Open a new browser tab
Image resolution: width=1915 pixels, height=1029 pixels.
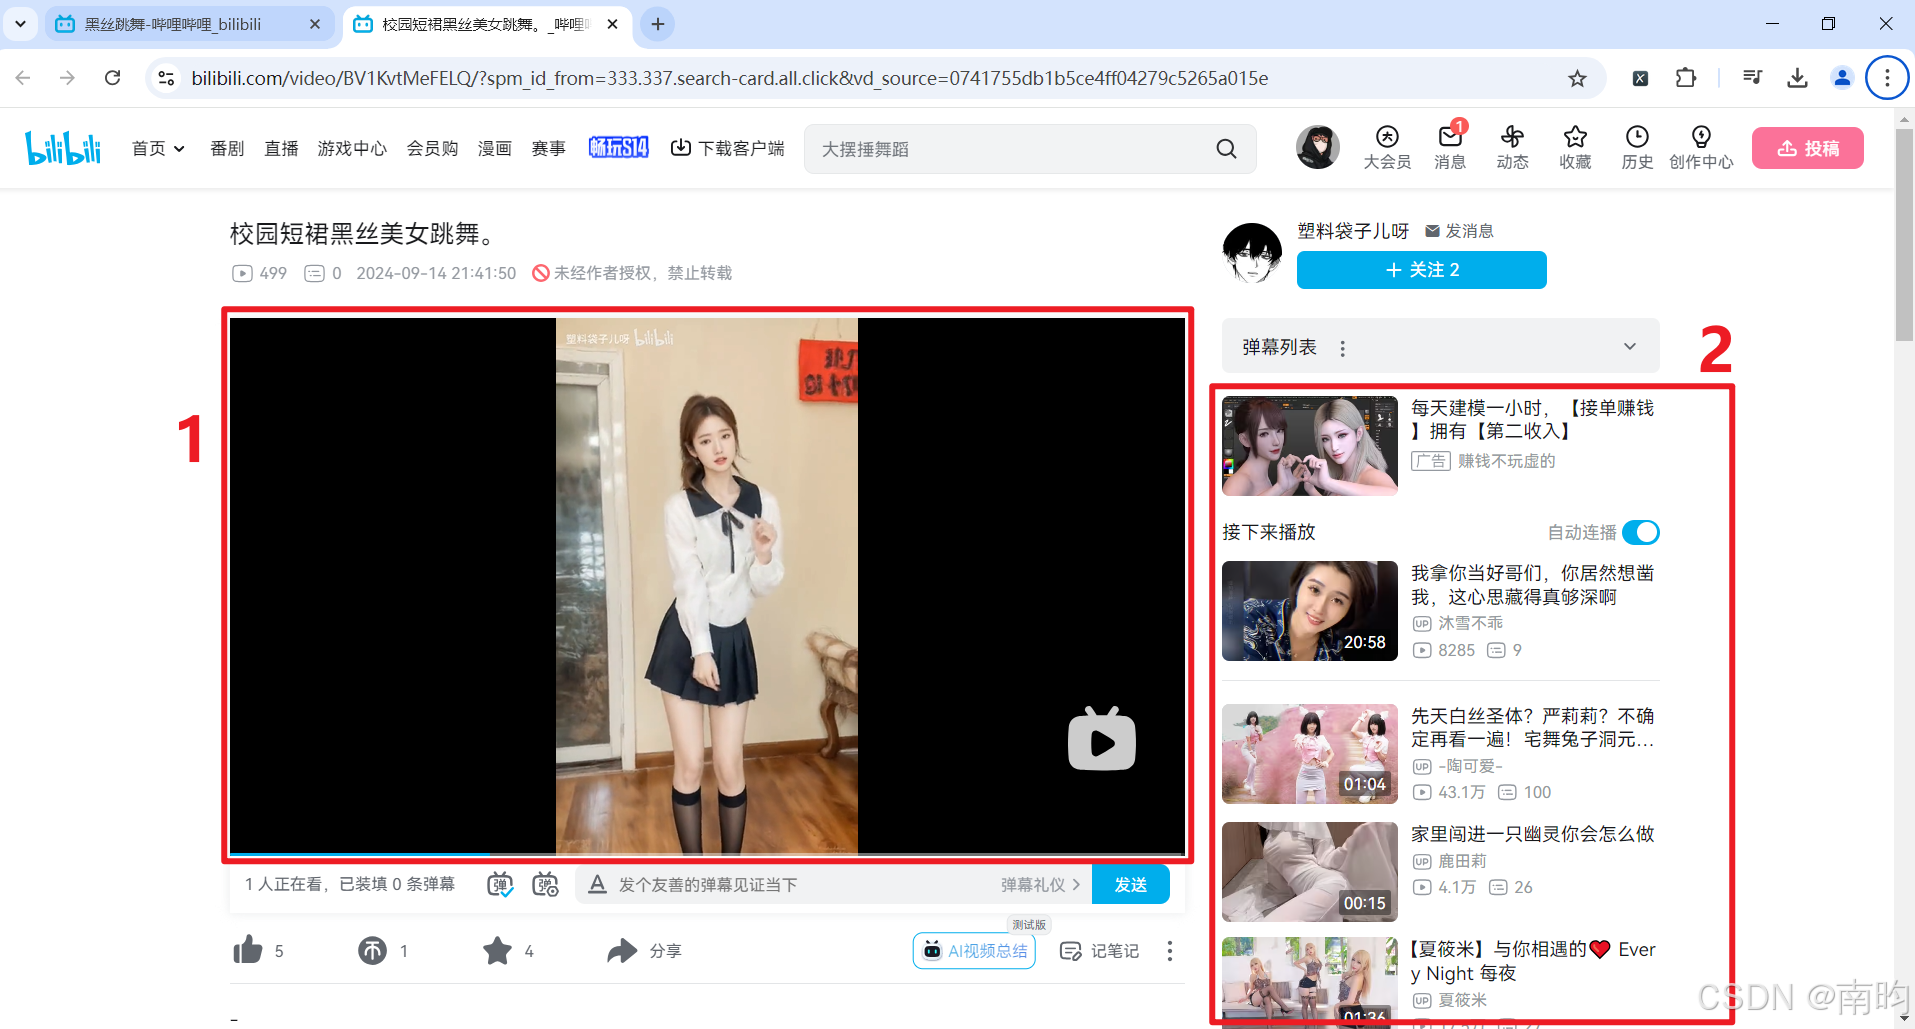657,24
